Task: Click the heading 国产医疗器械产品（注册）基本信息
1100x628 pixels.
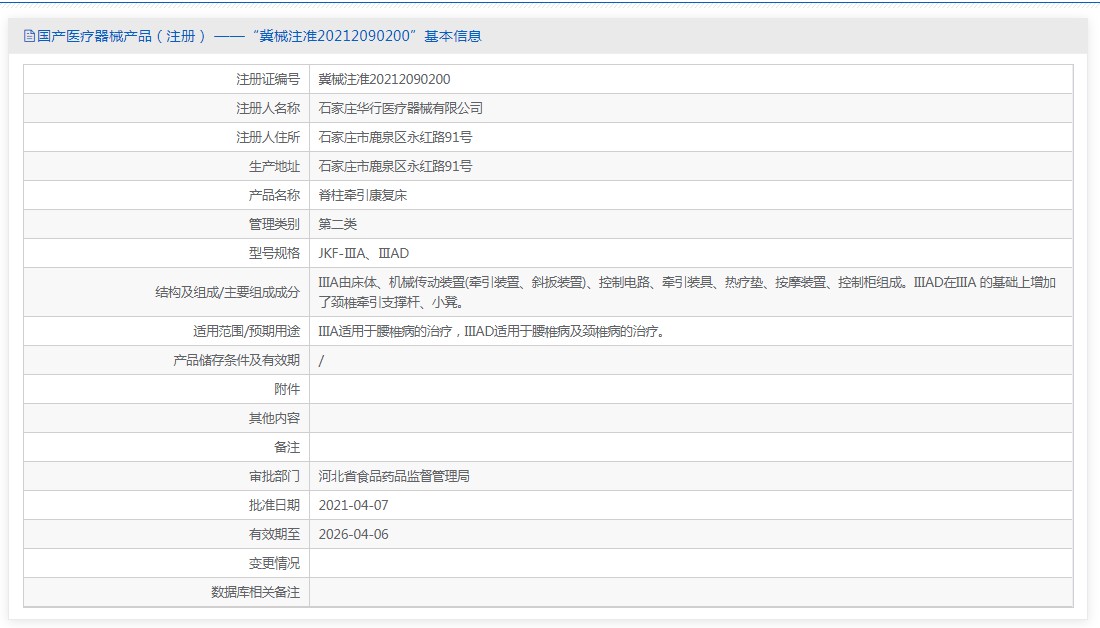Action: pos(259,36)
